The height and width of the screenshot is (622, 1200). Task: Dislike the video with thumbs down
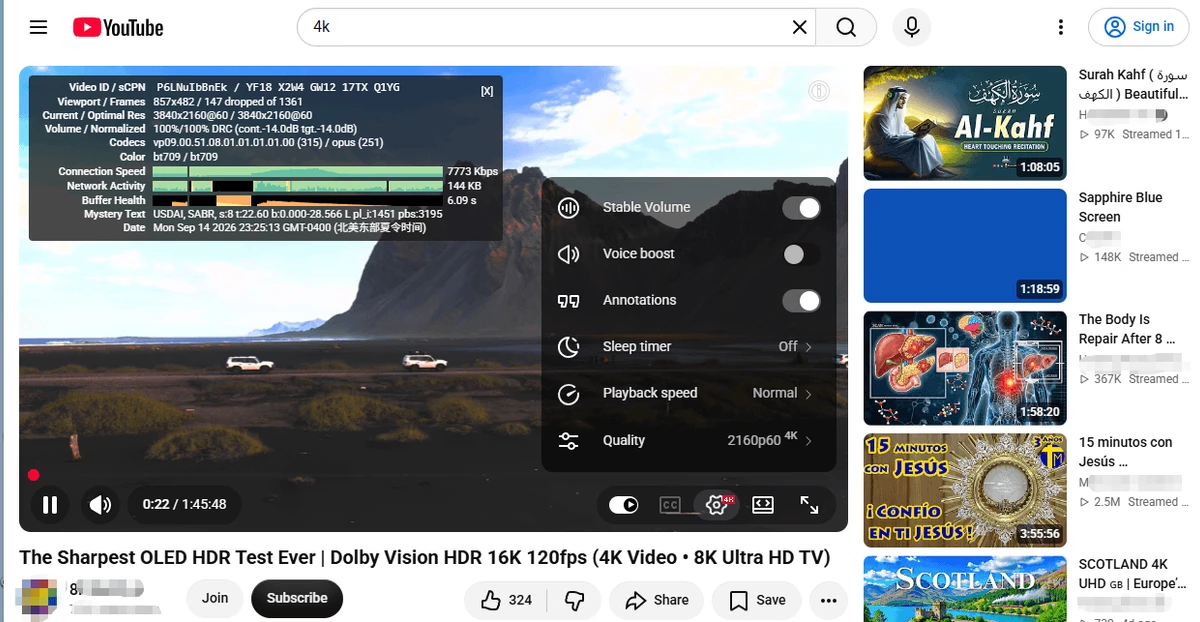(574, 600)
